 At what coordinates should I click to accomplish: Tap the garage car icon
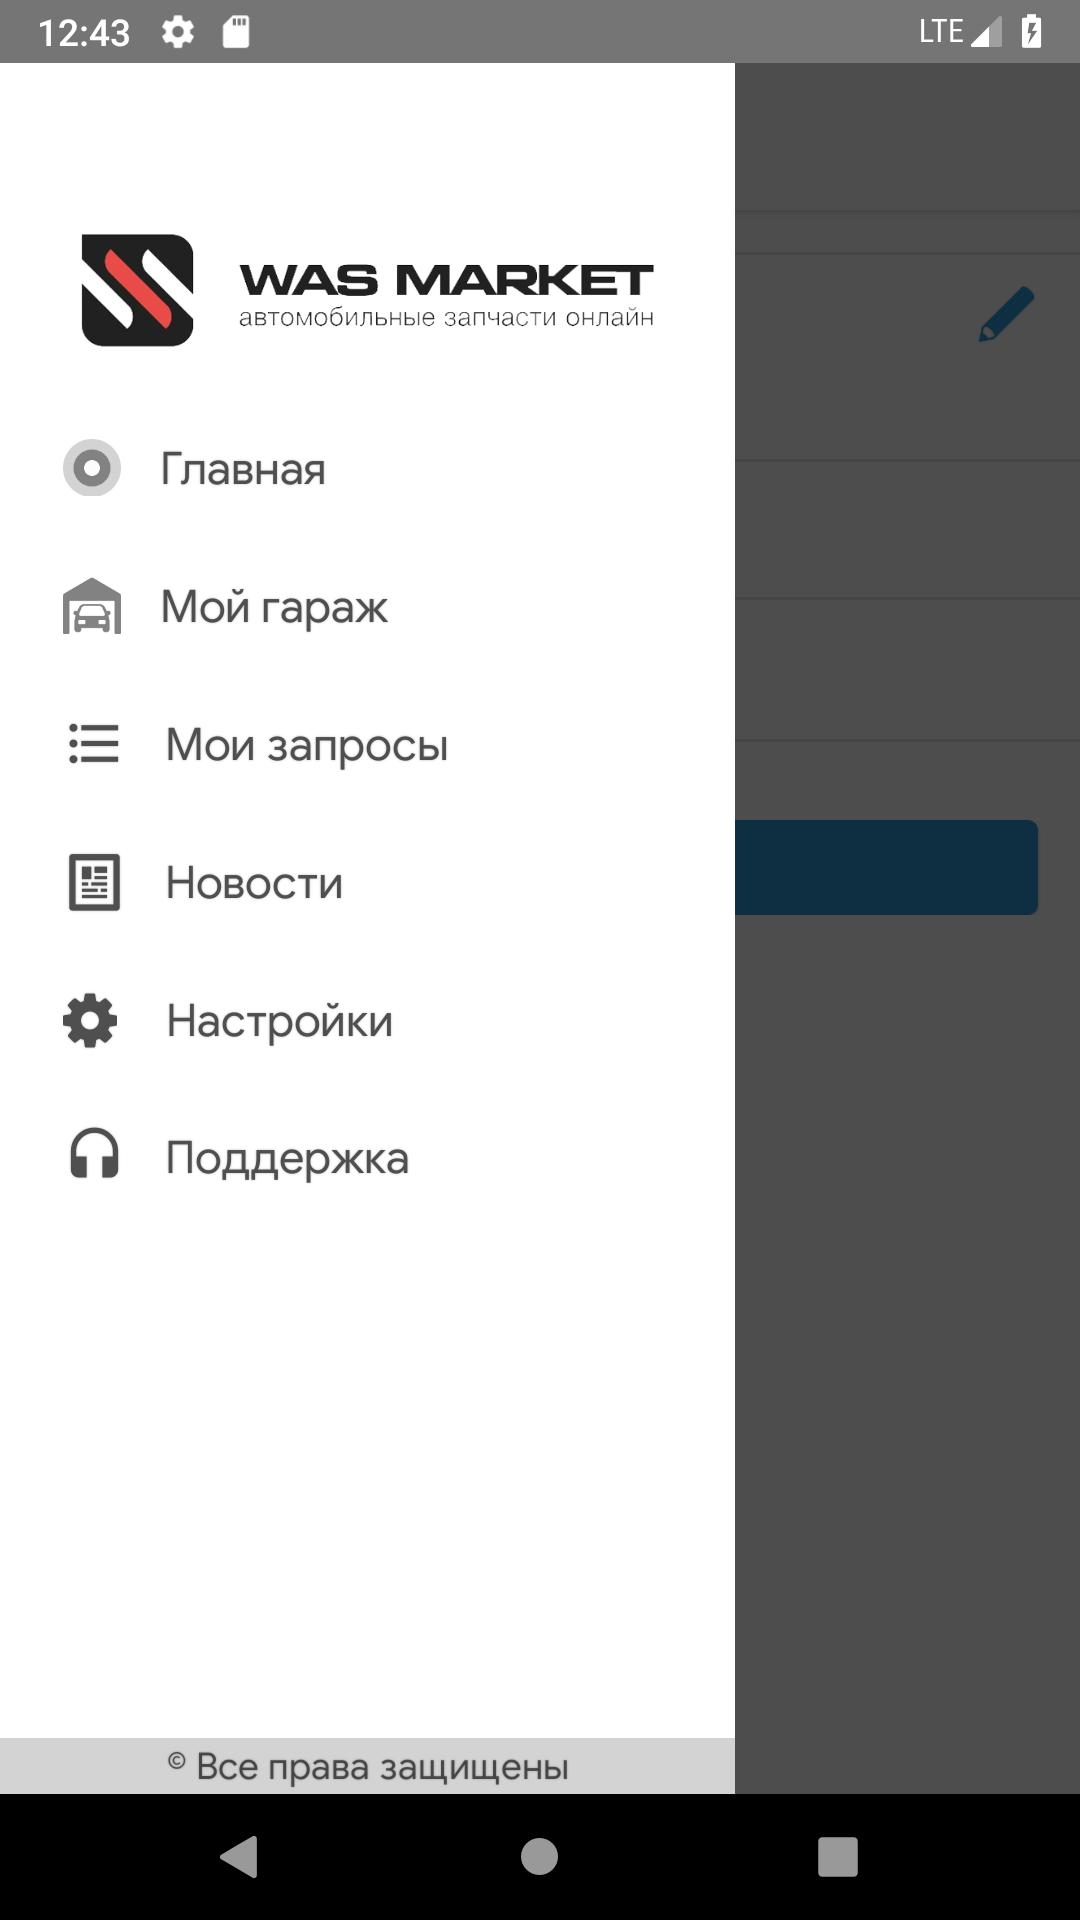coord(92,606)
